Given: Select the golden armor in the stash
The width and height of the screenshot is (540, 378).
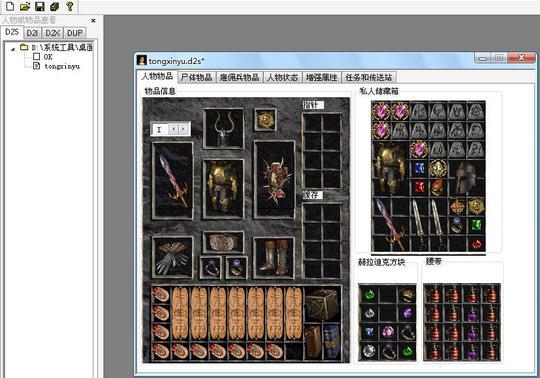Looking at the screenshot, I should (x=390, y=169).
